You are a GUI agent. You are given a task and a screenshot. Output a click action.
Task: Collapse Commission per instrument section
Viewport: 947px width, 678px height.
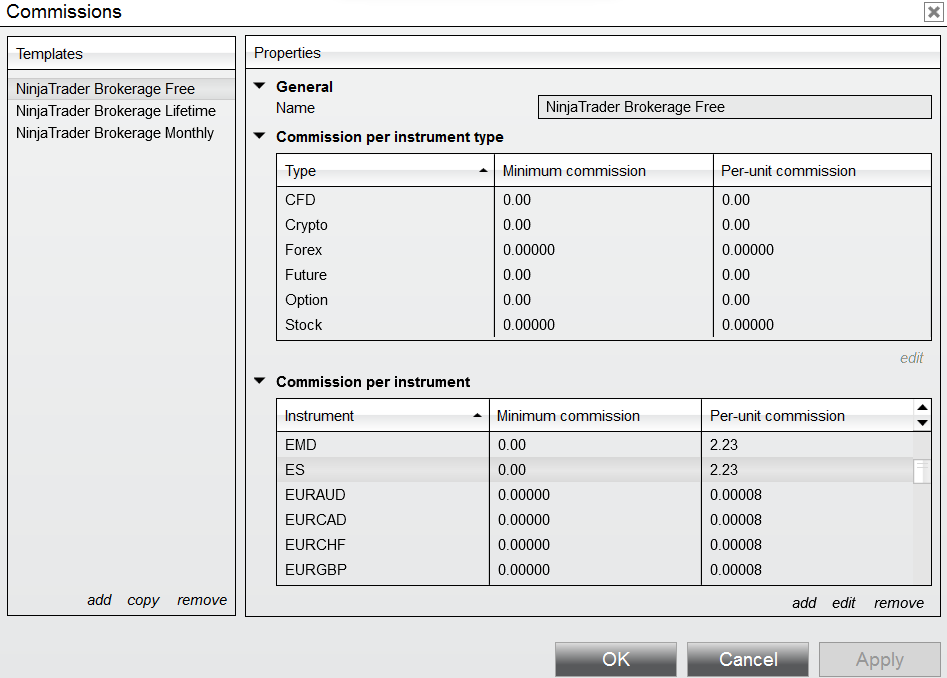[260, 381]
